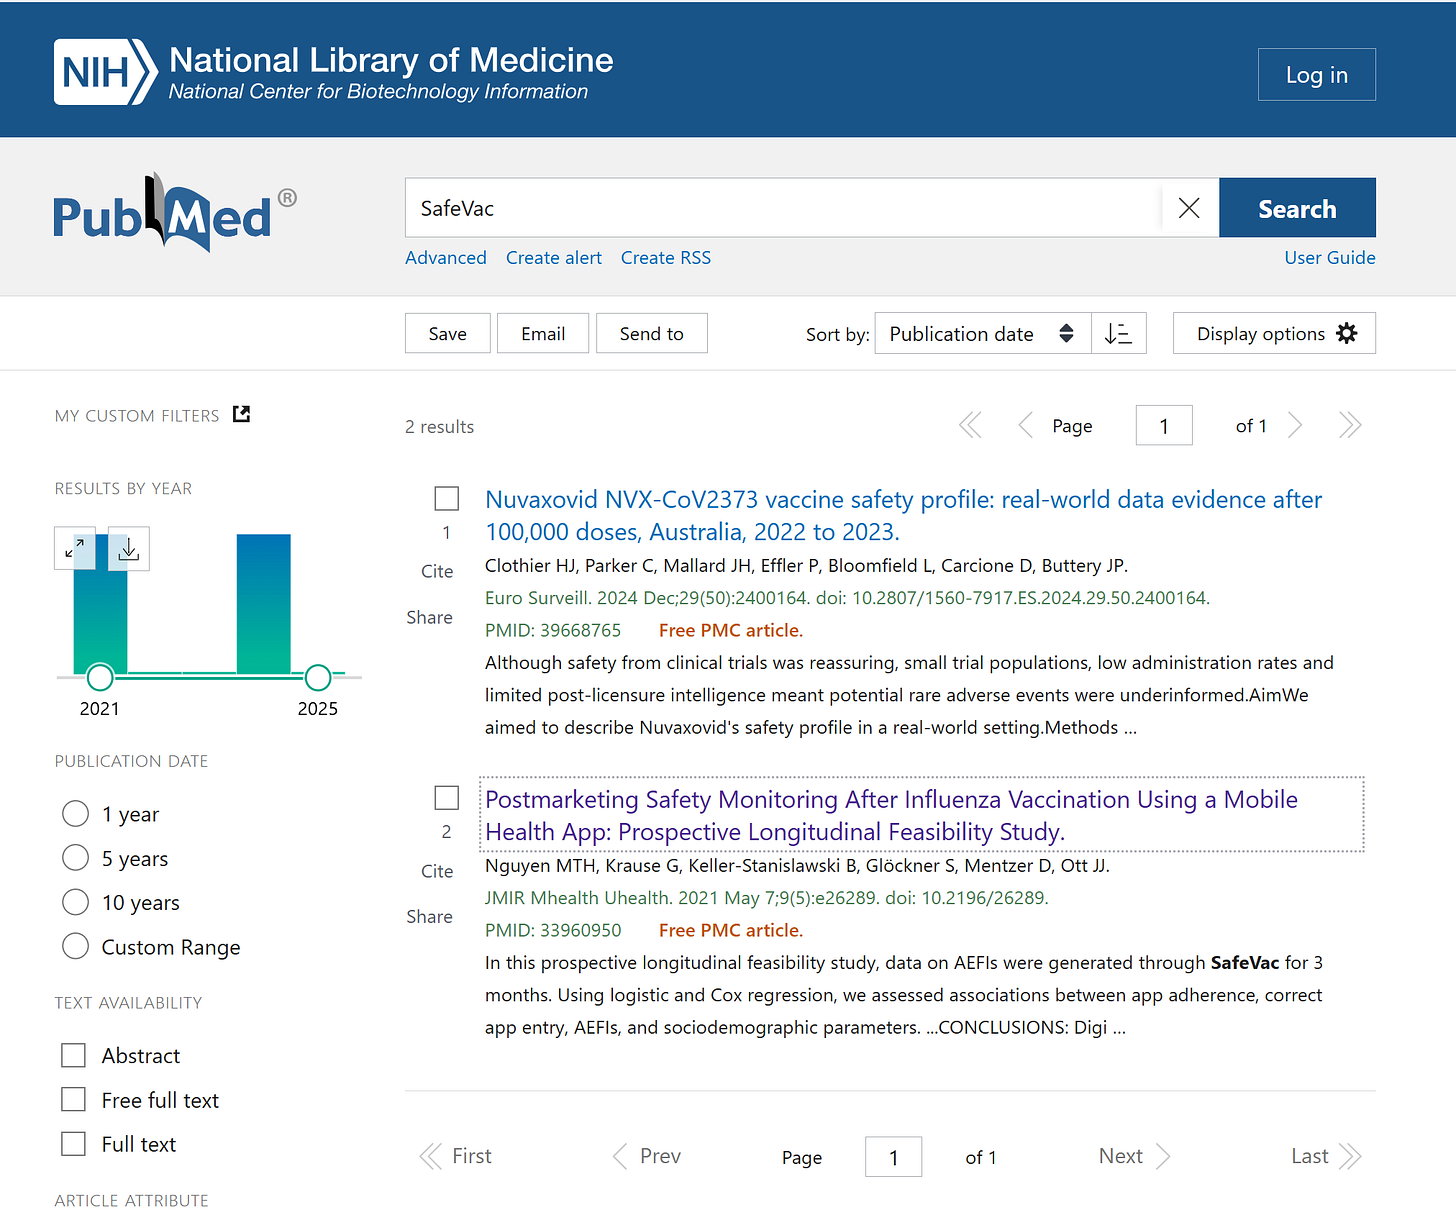
Task: Open the Nuvaxovid NVX-CoV2373 article title
Action: tap(903, 515)
